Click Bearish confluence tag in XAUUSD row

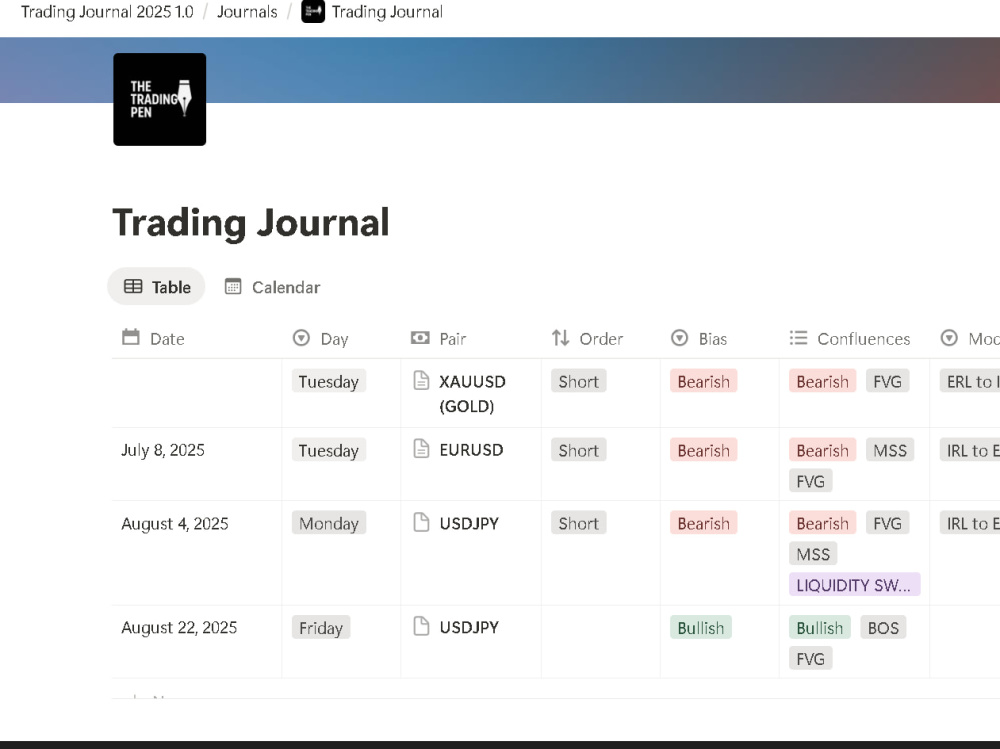(823, 382)
